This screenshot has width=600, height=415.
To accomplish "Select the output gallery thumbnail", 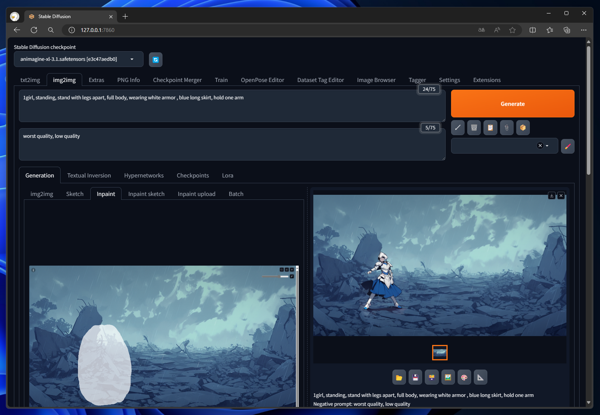I will click(440, 352).
